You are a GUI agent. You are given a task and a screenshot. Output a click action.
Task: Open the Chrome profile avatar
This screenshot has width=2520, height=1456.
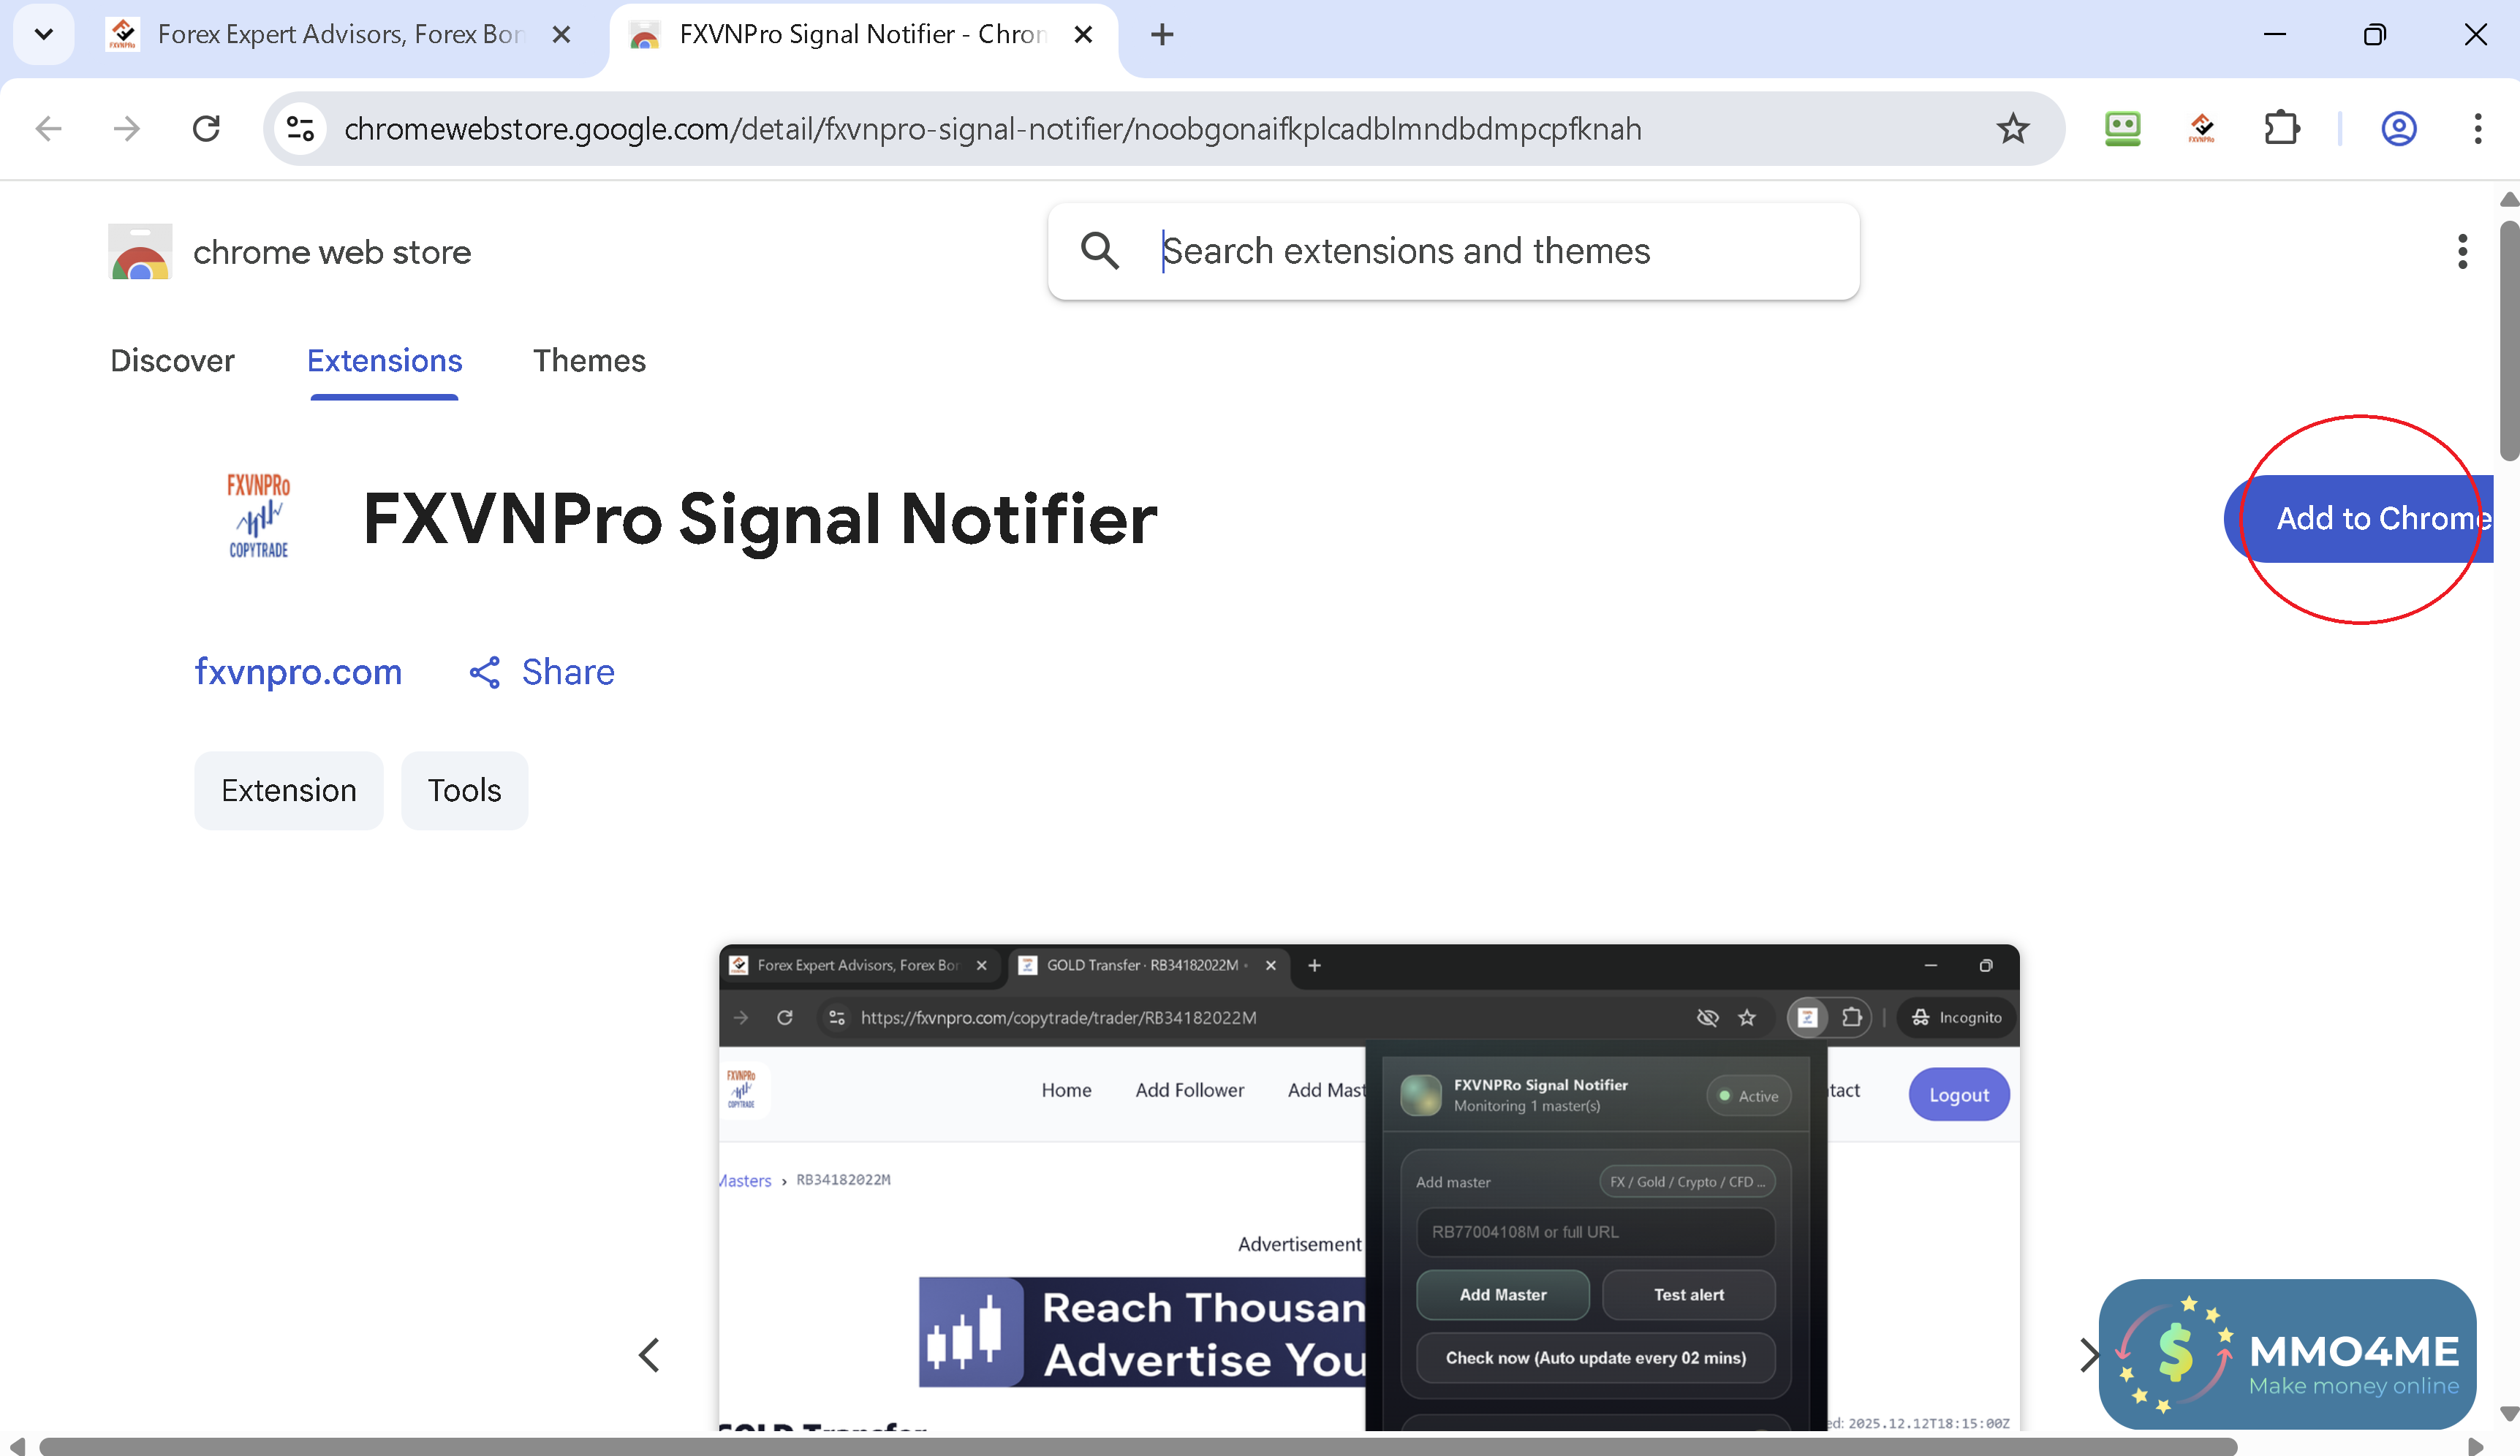click(x=2398, y=129)
